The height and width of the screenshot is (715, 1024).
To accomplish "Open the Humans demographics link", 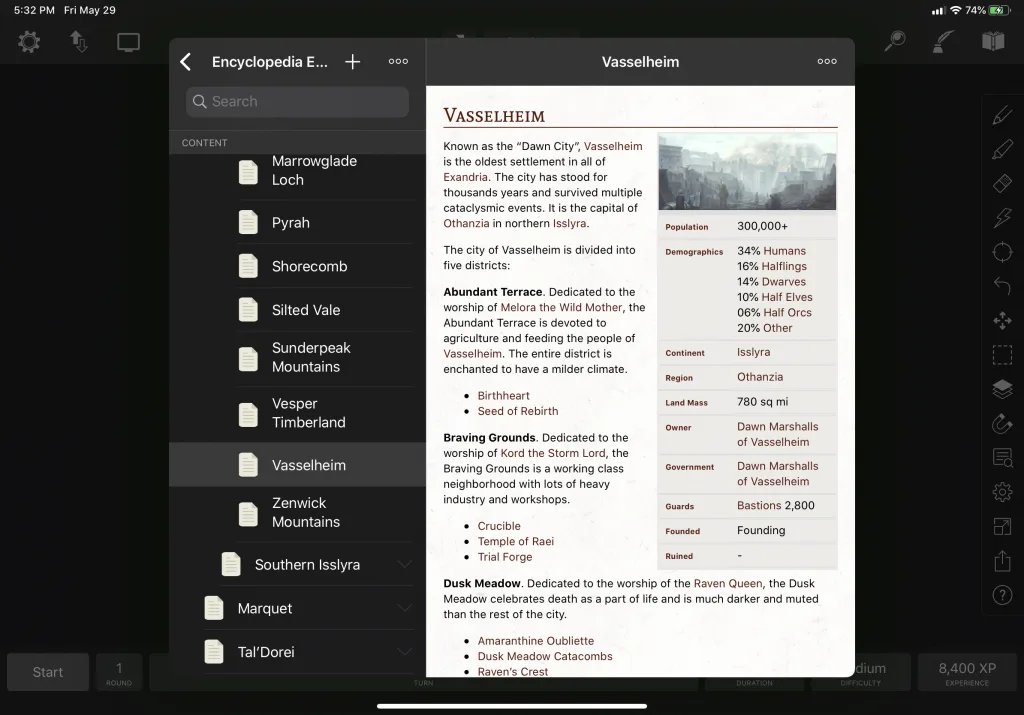I will point(784,251).
